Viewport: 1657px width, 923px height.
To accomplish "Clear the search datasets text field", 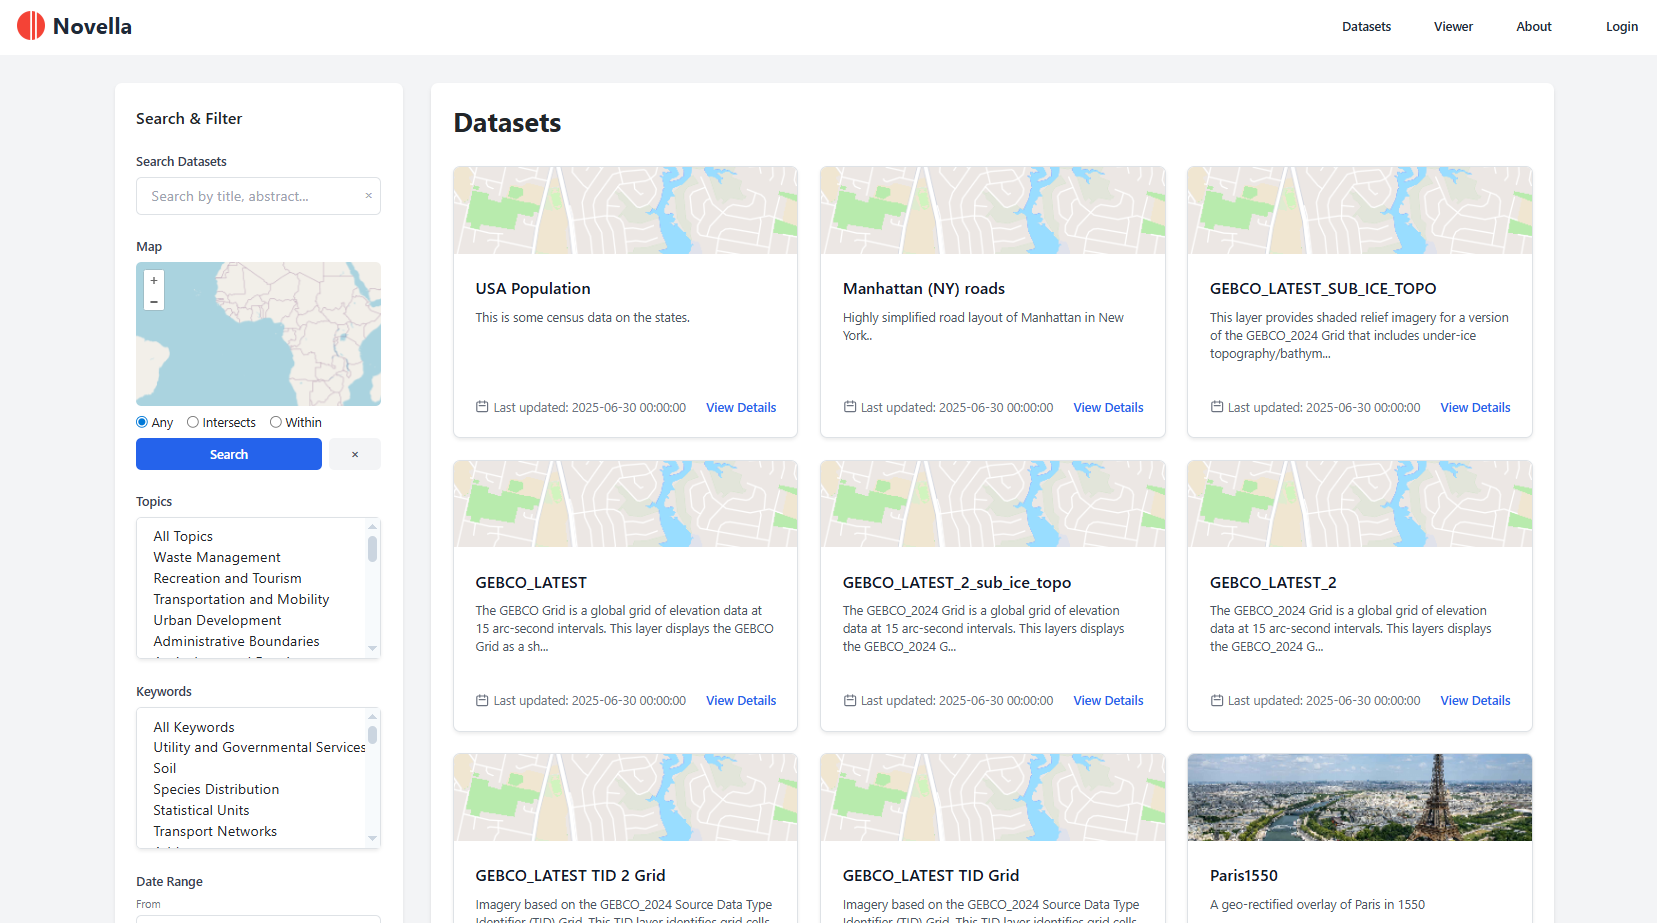I will [368, 196].
